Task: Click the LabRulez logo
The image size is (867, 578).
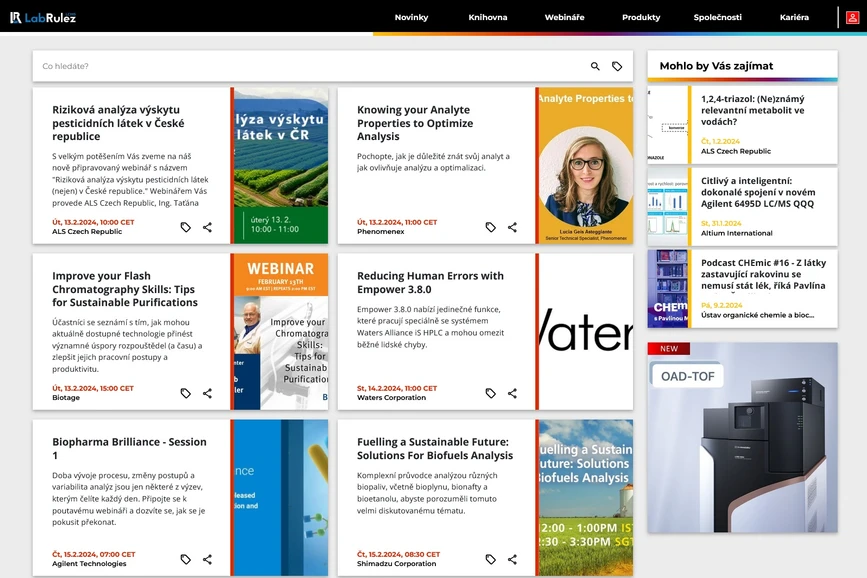Action: (x=43, y=18)
